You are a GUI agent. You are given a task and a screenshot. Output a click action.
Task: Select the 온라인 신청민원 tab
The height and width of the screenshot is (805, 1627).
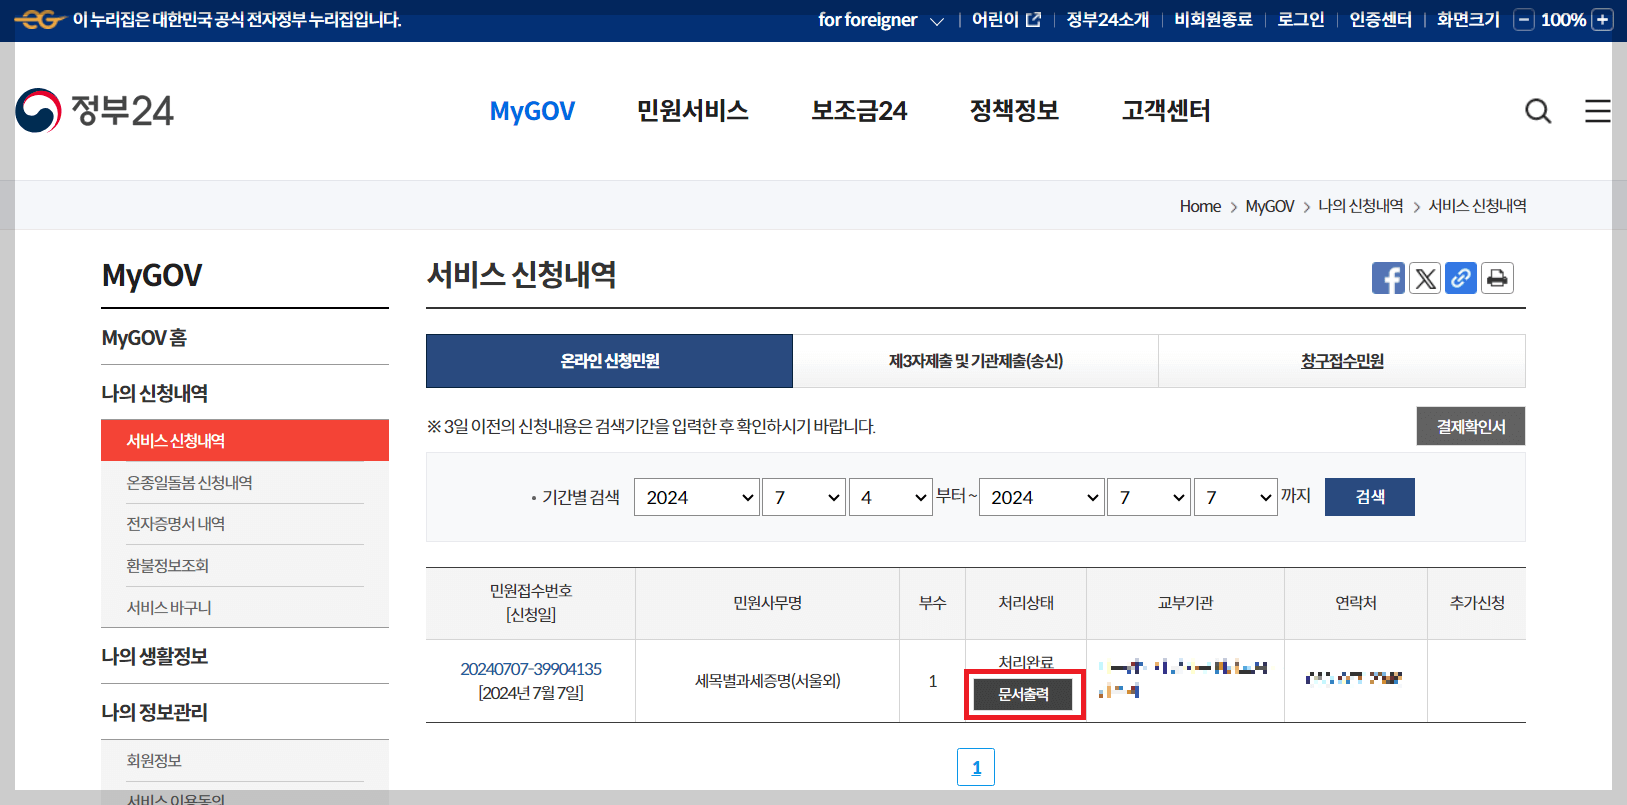pos(609,361)
